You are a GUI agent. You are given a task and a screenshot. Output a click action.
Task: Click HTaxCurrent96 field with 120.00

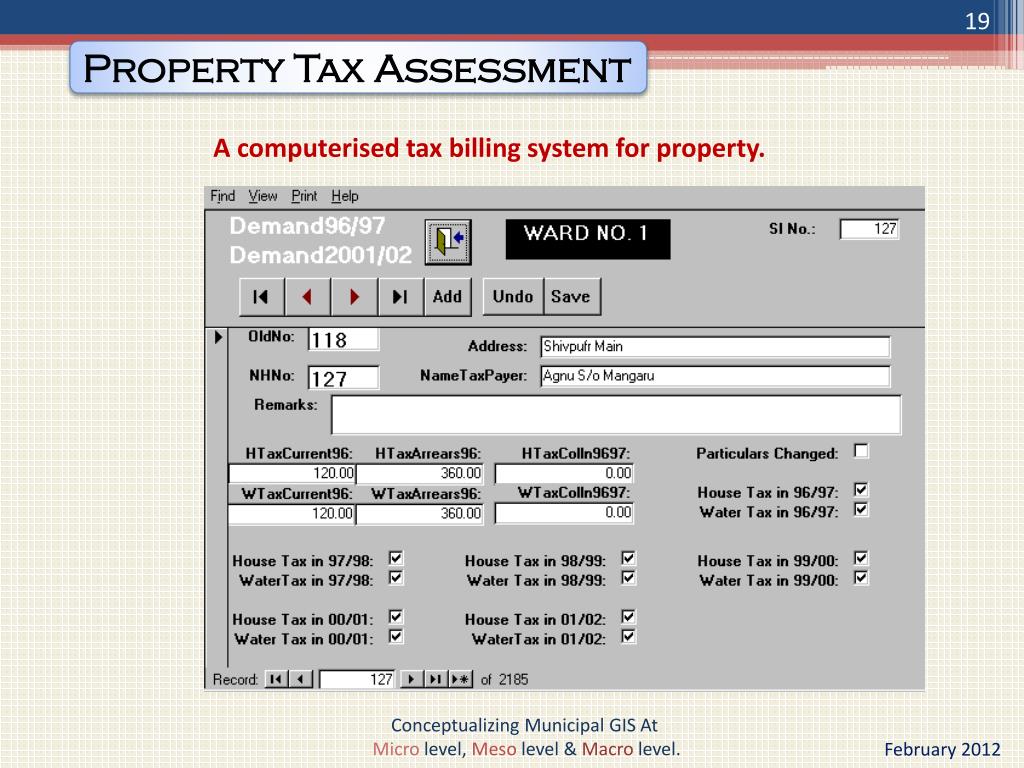point(291,473)
